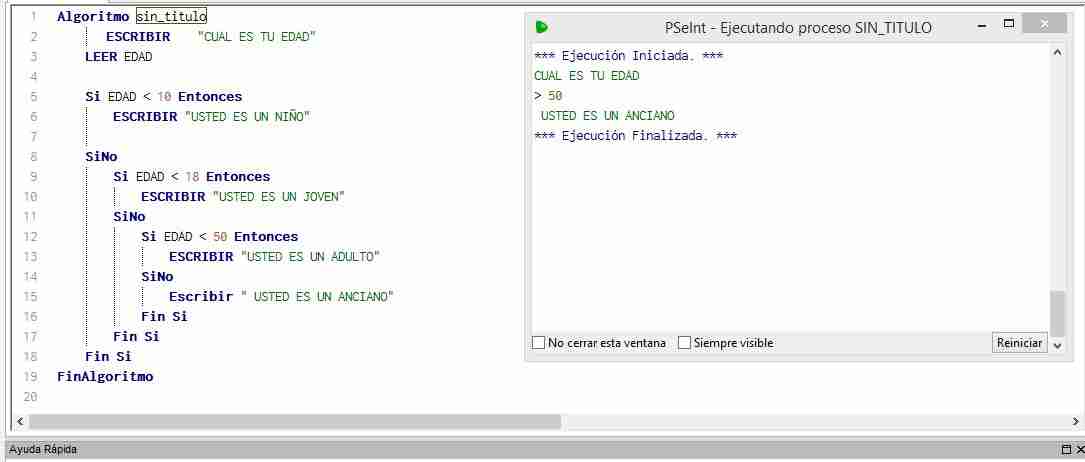Screen dimensions: 1085x462
Task: Maximize the PSeInt execution window
Action: [x=1009, y=24]
